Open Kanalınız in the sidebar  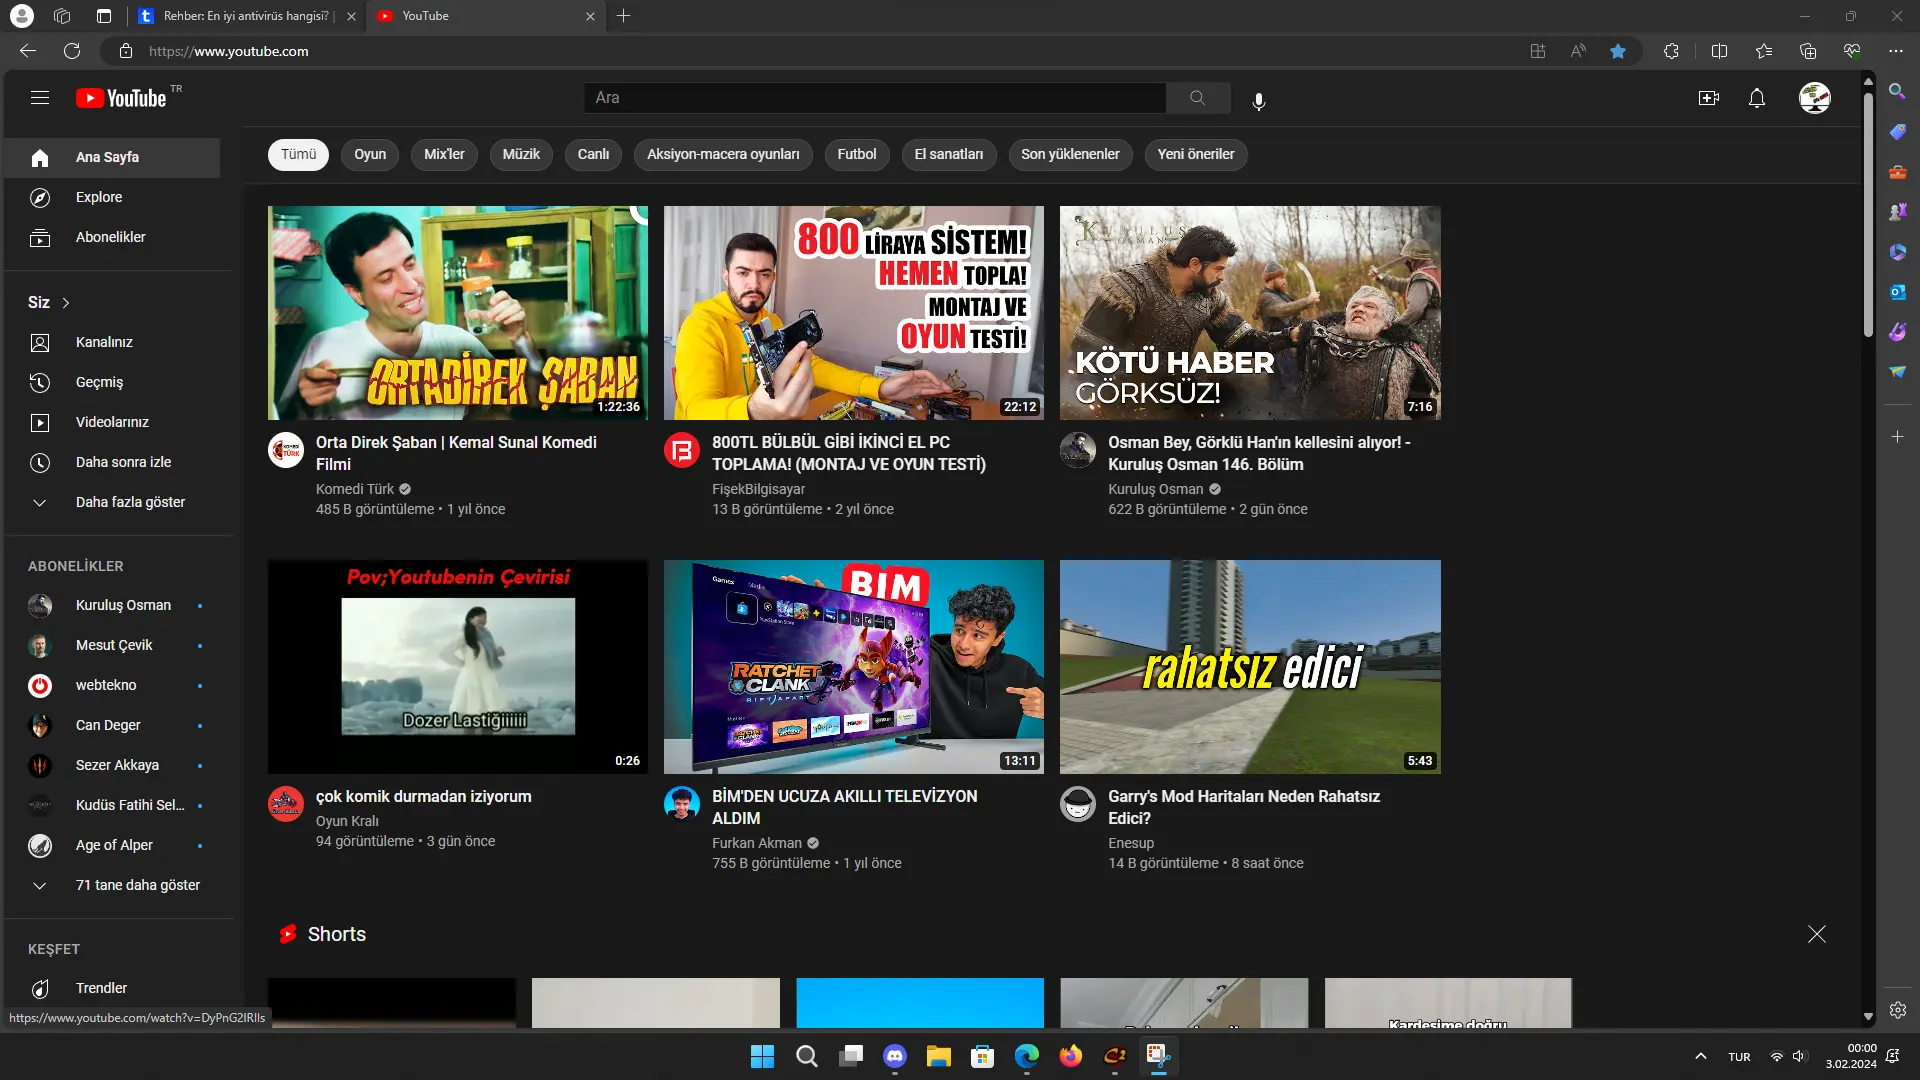click(x=112, y=343)
